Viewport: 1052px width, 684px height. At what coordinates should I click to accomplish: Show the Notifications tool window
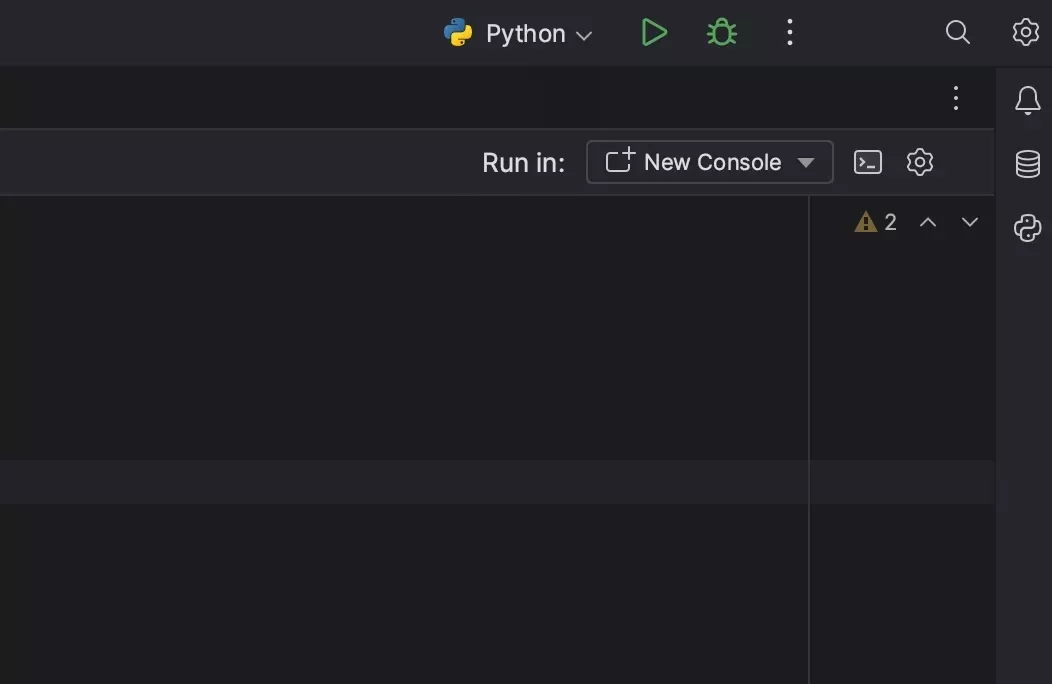click(x=1027, y=100)
